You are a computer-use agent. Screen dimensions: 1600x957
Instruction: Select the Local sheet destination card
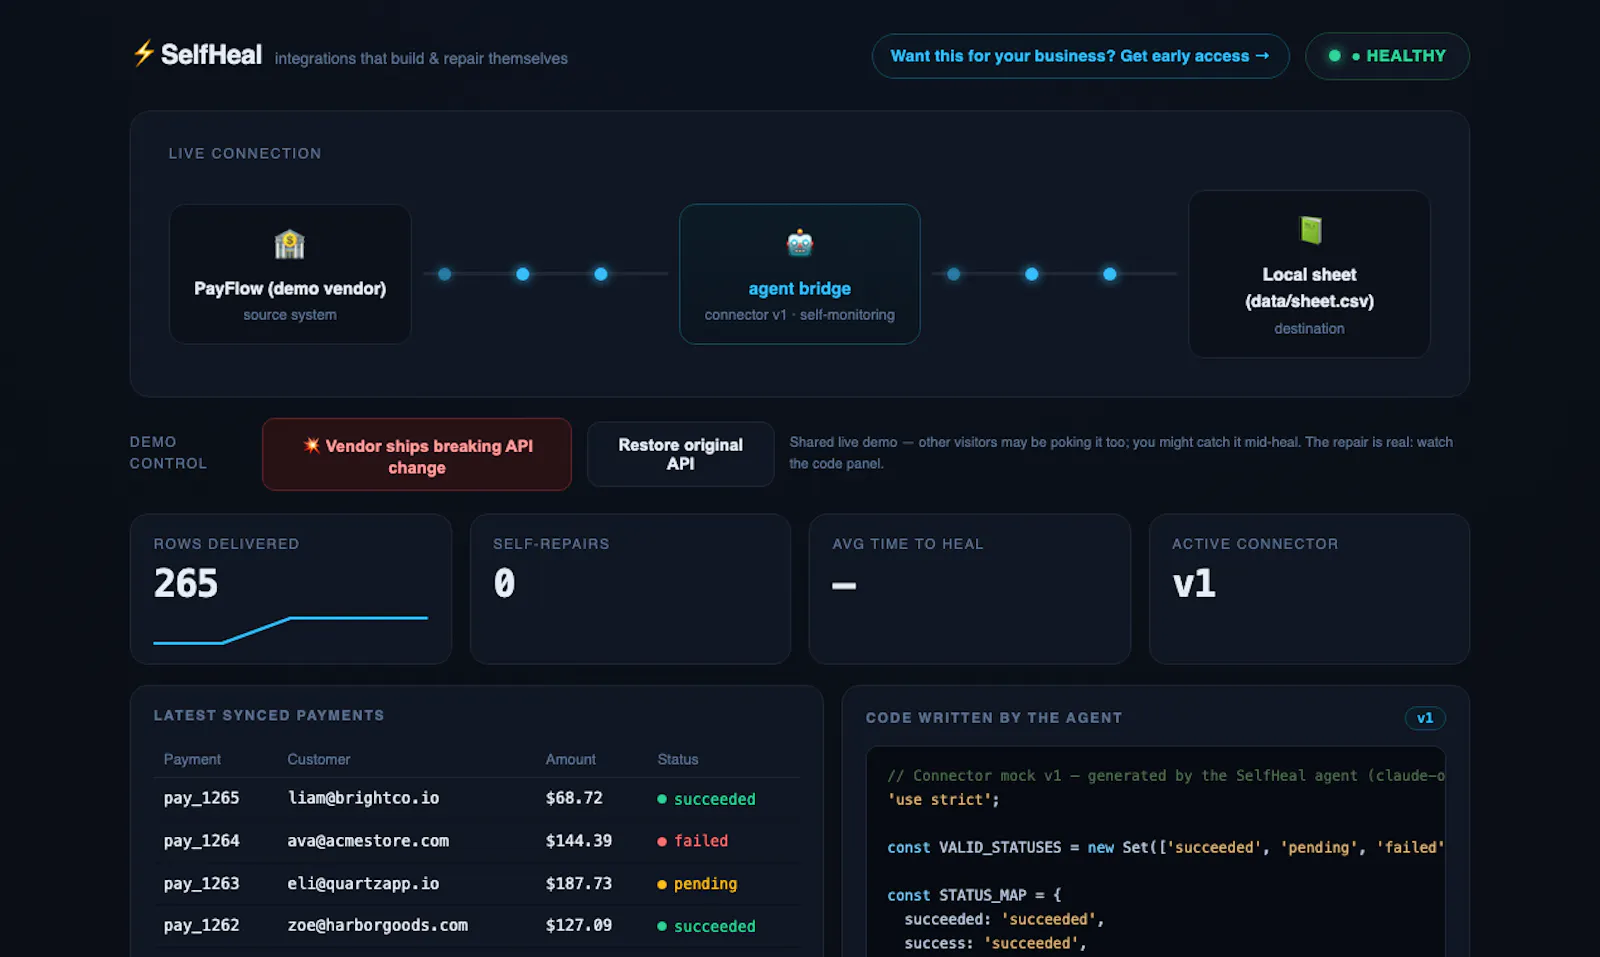1309,274
